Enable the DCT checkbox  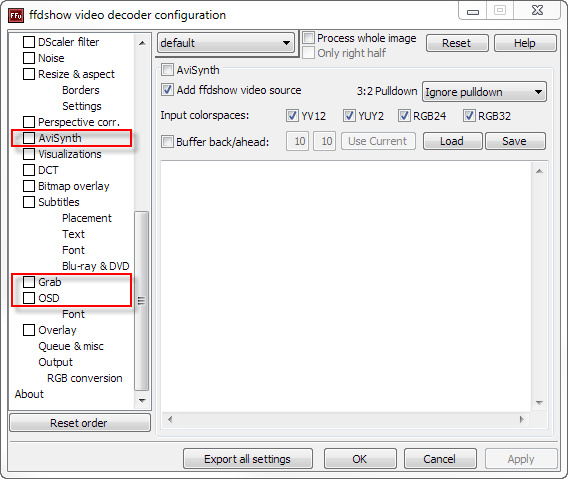pyautogui.click(x=29, y=170)
